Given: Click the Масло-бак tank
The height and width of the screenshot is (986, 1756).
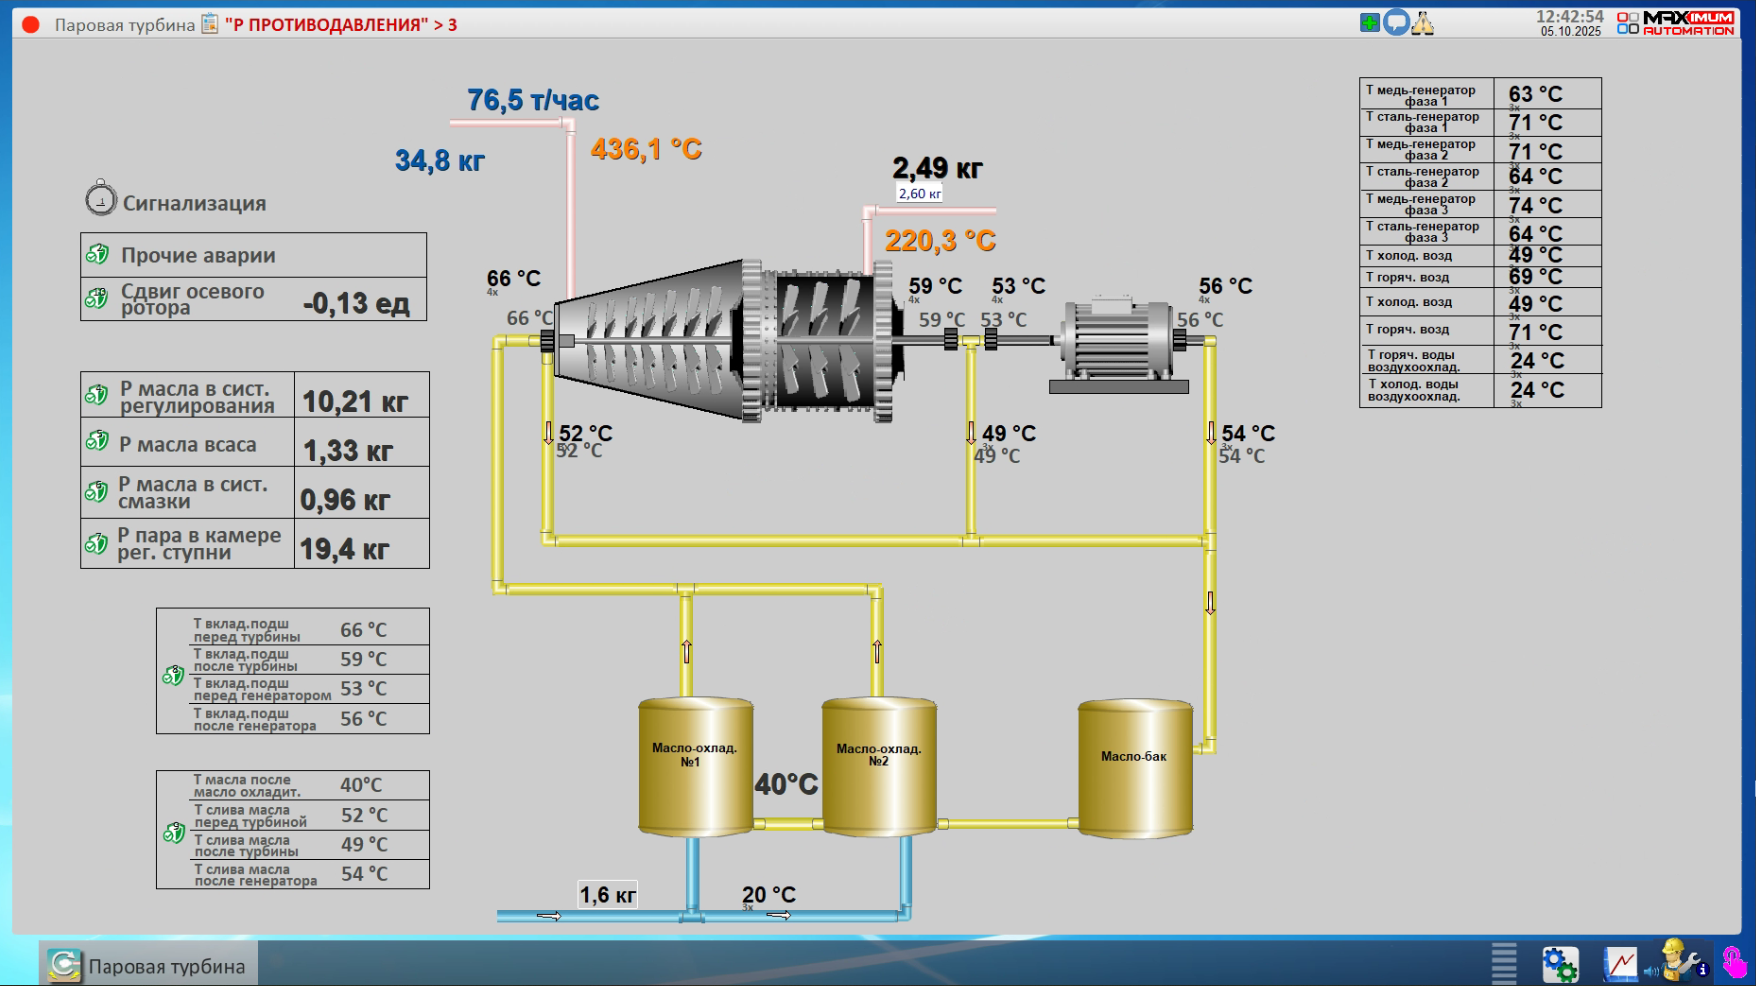Looking at the screenshot, I should pos(1134,767).
